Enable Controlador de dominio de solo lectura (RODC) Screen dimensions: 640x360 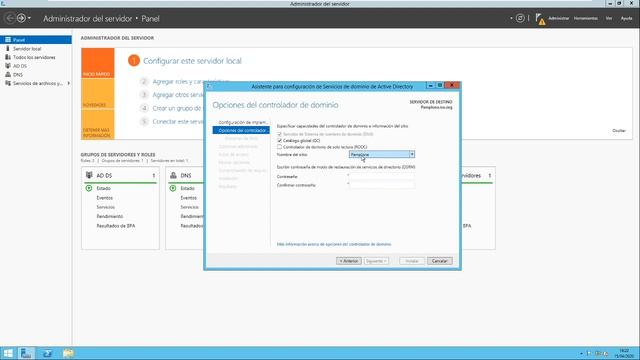click(280, 147)
